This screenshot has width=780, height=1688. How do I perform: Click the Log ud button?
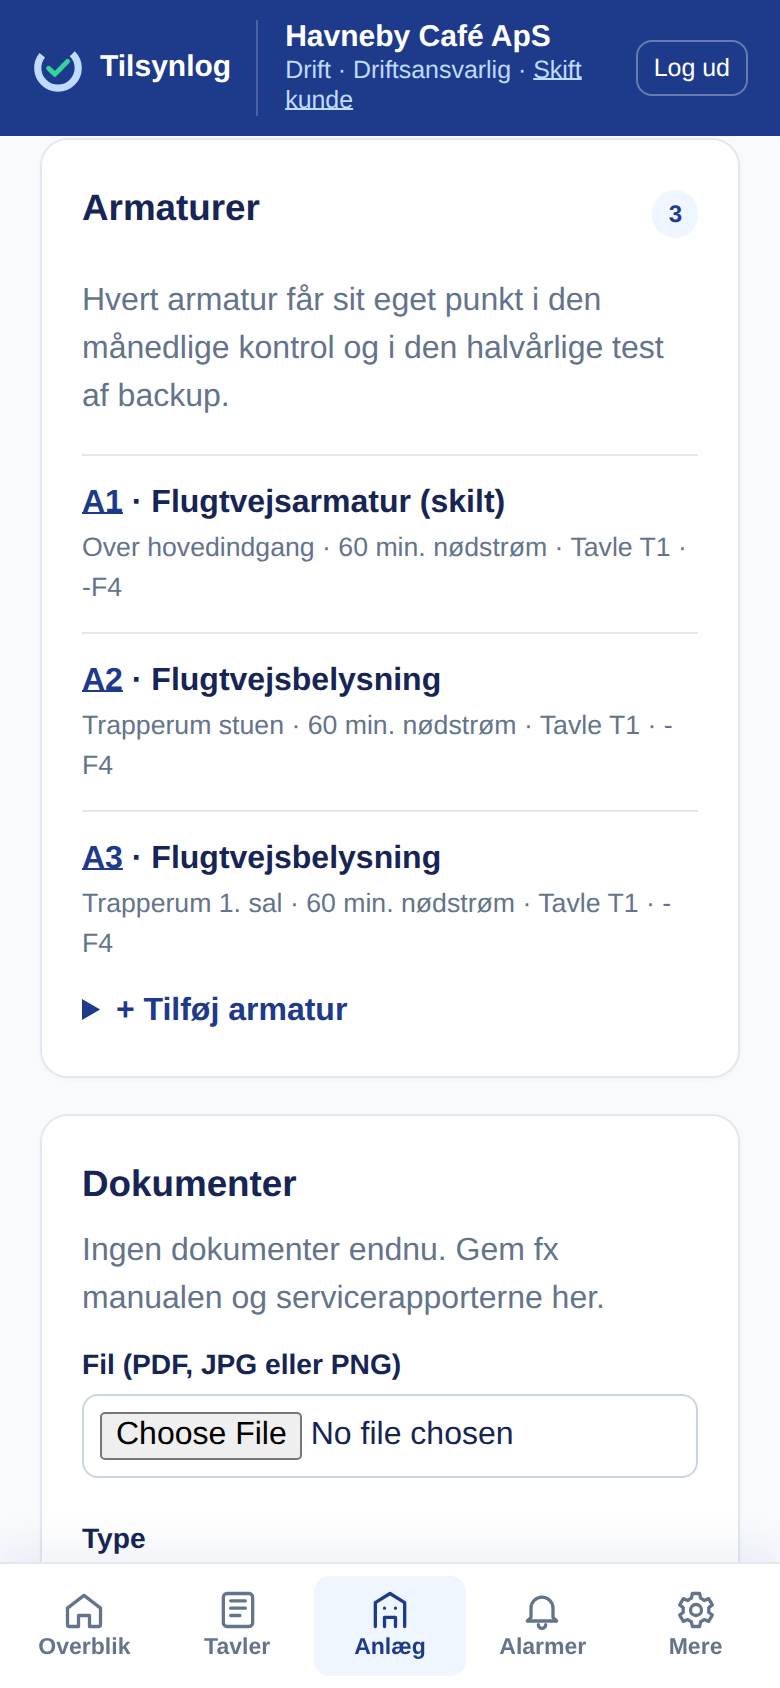692,68
